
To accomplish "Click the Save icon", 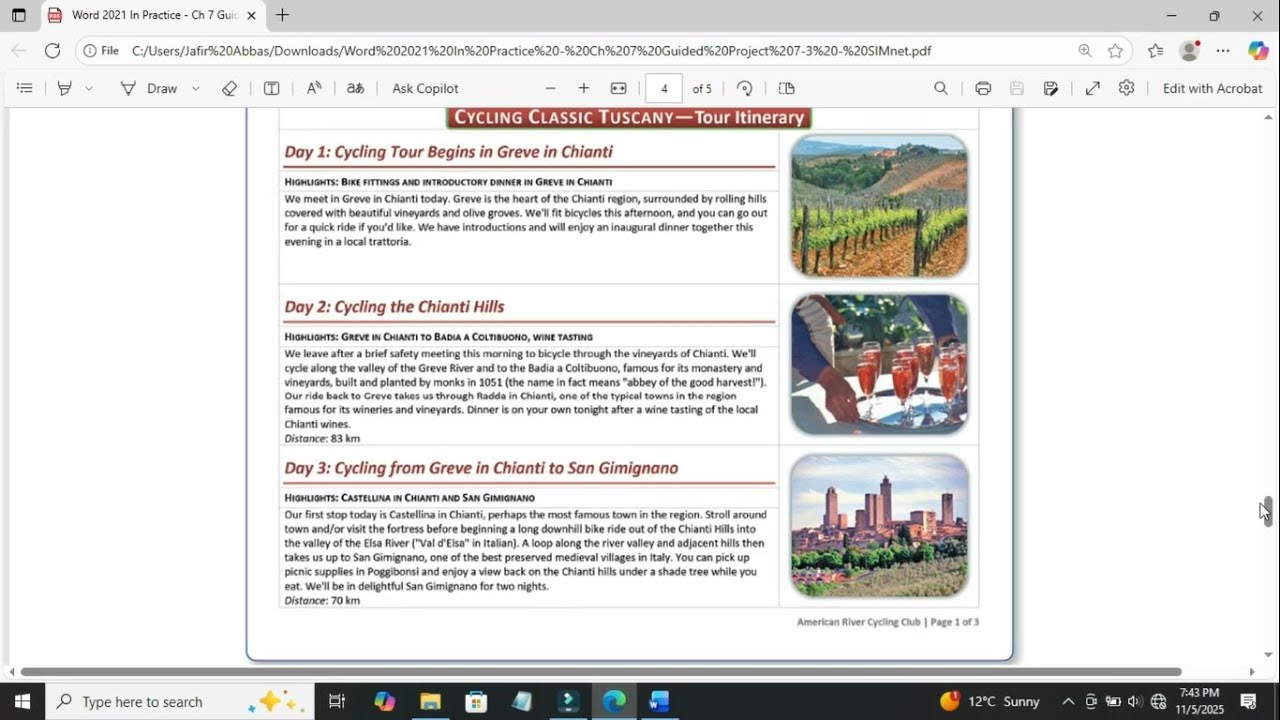I will point(1017,88).
